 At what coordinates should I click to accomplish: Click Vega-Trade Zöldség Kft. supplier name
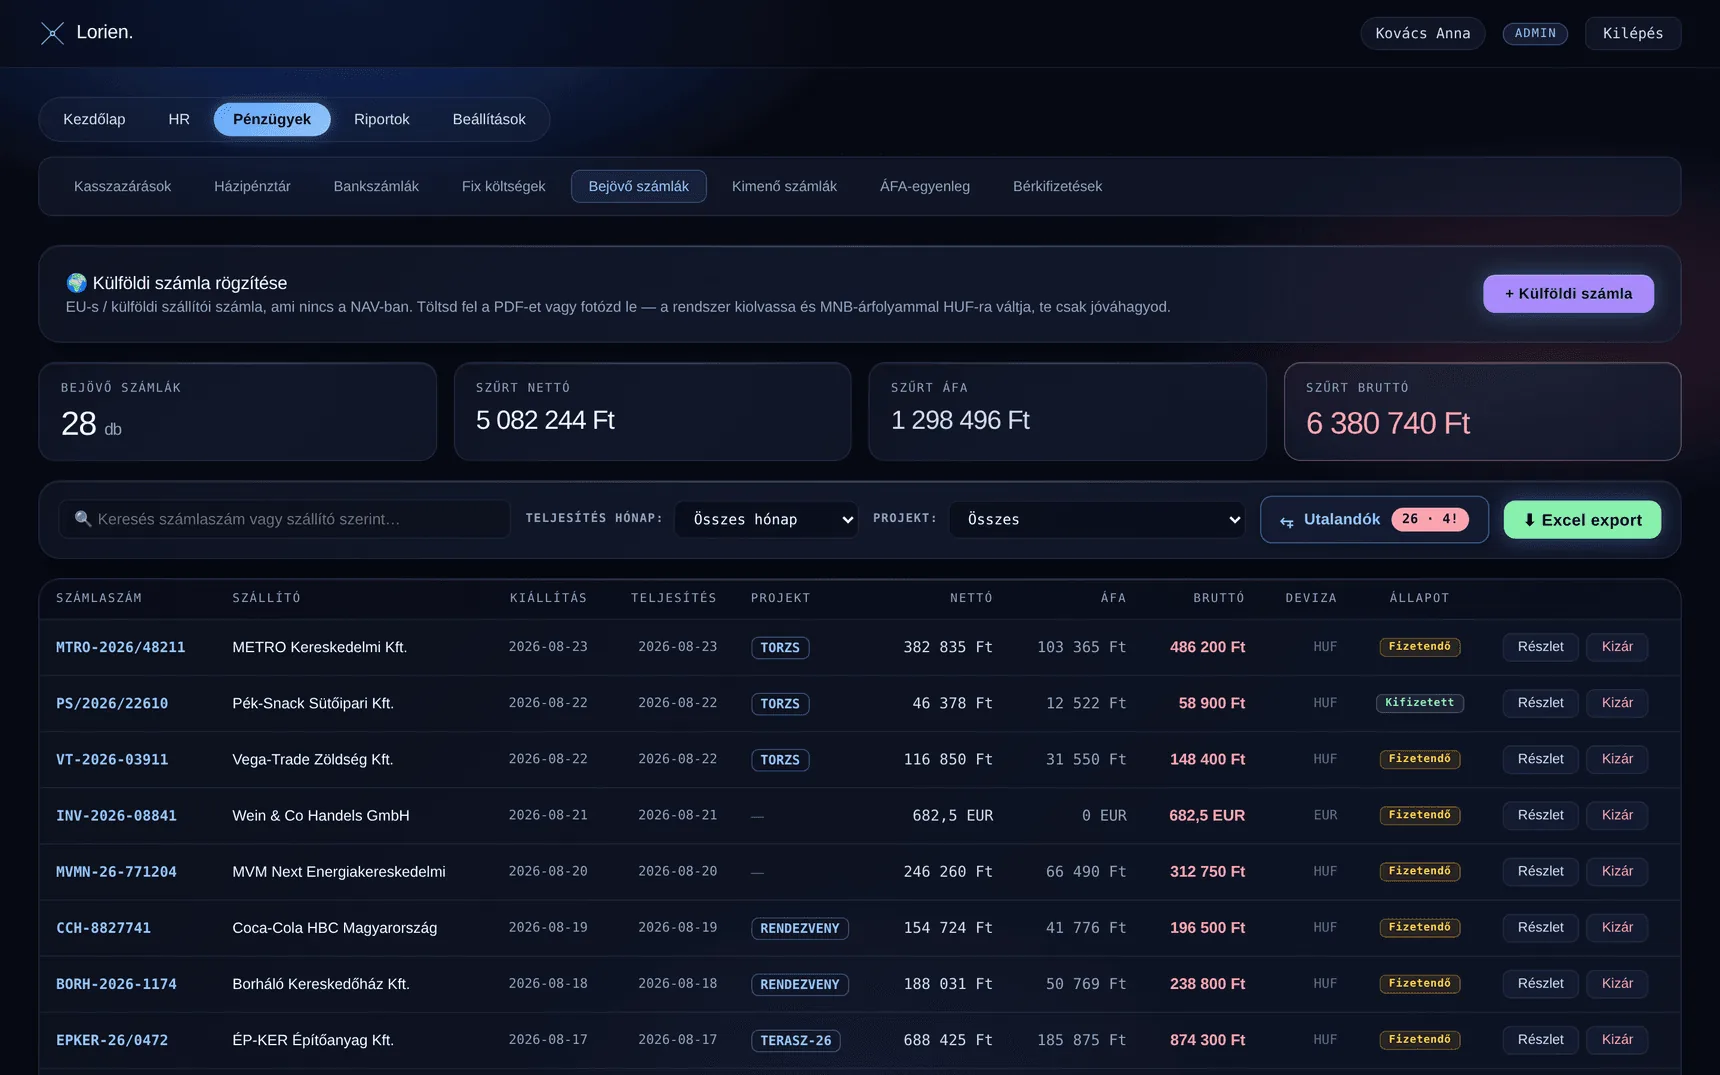313,759
